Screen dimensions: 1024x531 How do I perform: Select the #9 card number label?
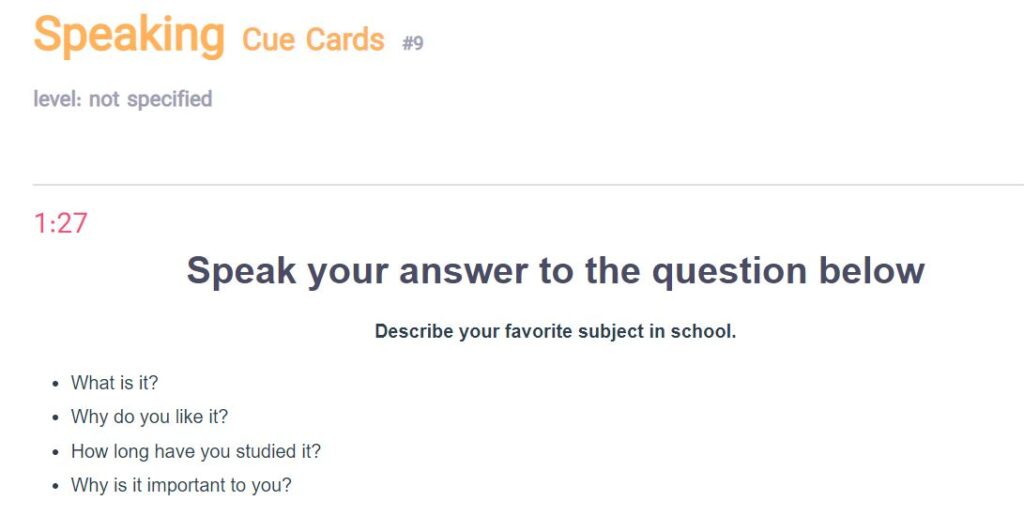[413, 43]
